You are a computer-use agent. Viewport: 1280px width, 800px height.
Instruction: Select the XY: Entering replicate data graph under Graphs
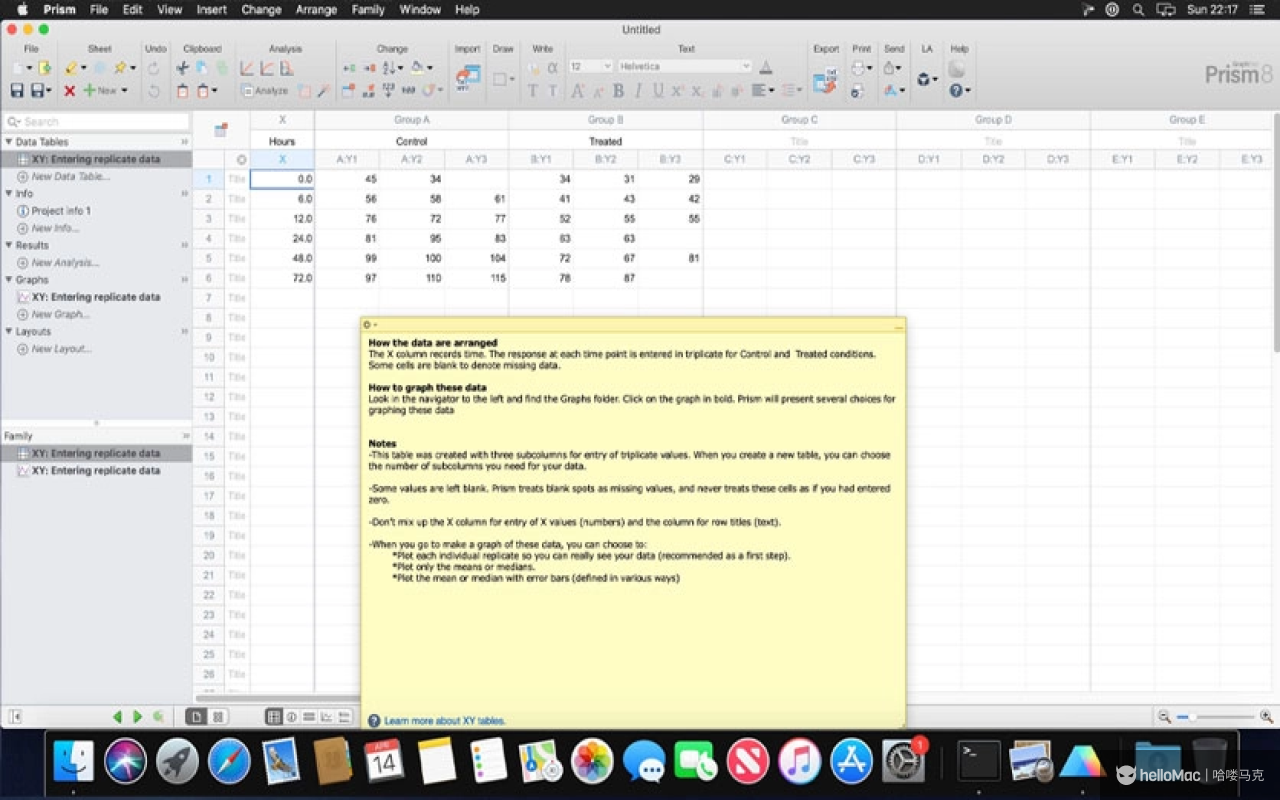(96, 297)
